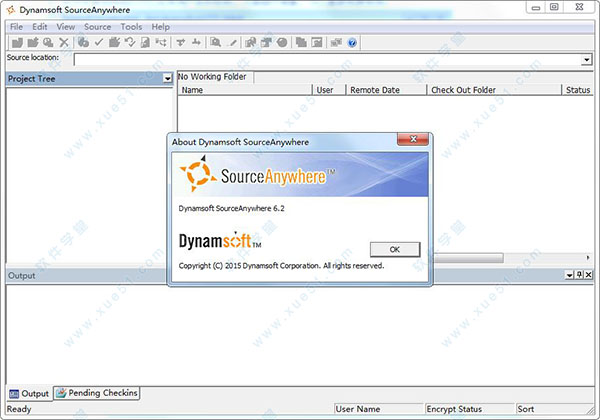
Task: Click the toolbar icon left of the help icon
Action: tap(336, 42)
